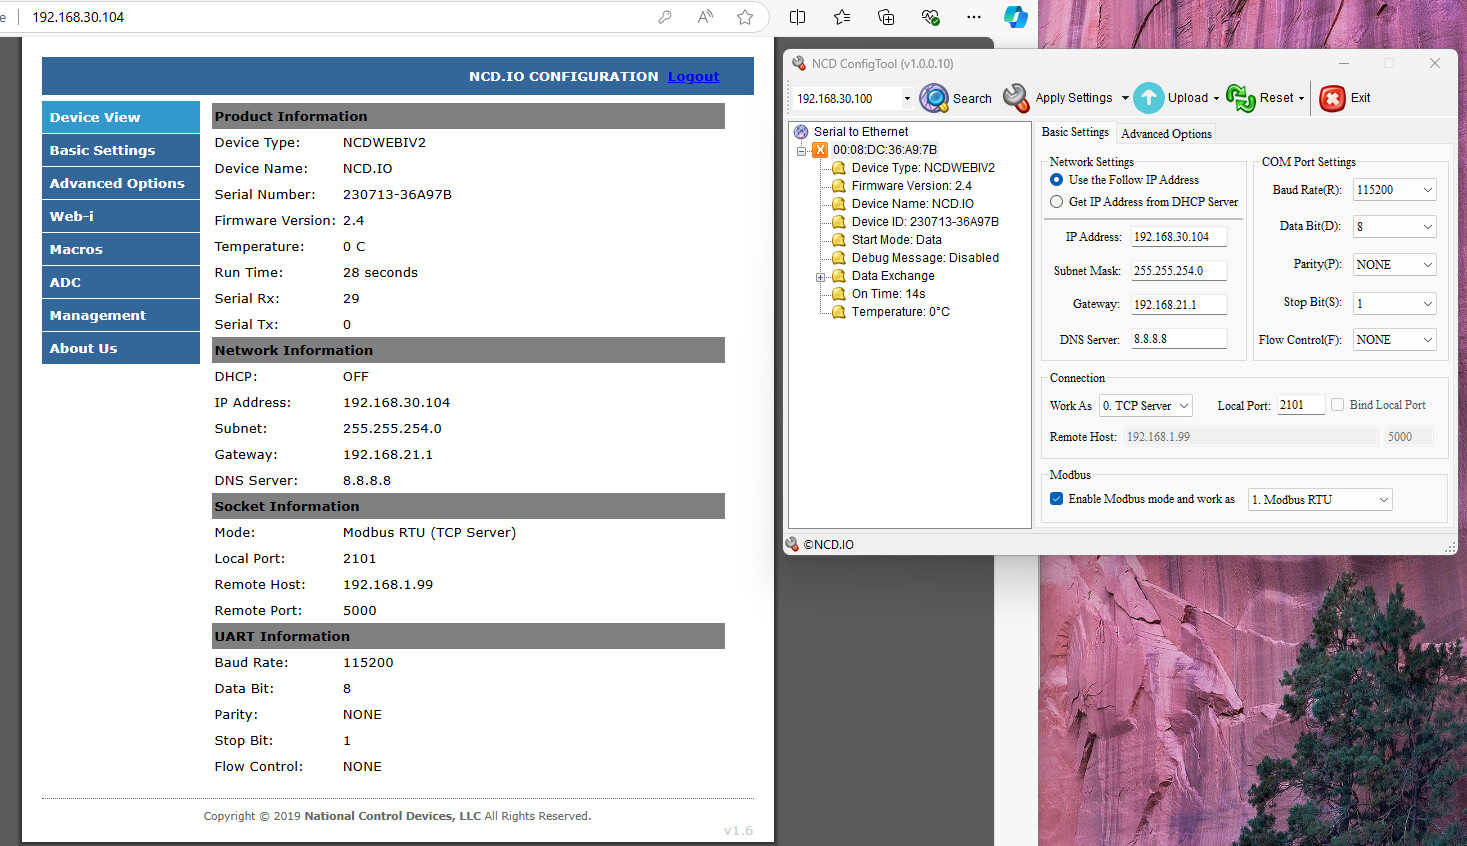Disable the Enable Modbus mode checkbox

[x=1056, y=499]
